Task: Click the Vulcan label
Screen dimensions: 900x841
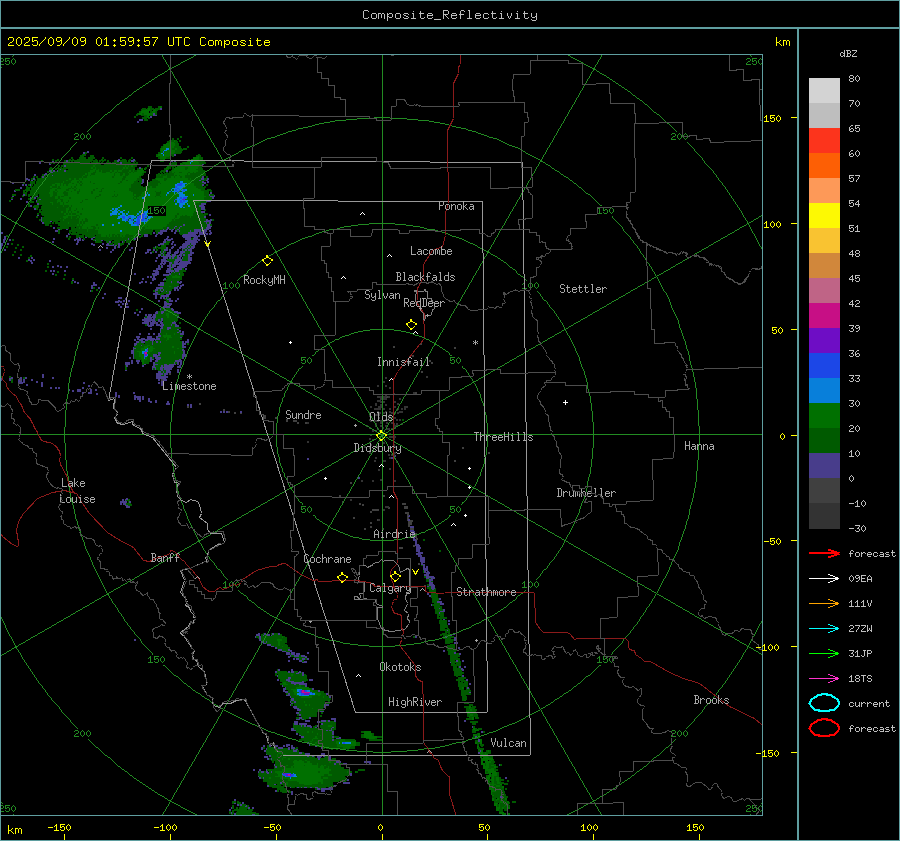Action: (x=508, y=743)
